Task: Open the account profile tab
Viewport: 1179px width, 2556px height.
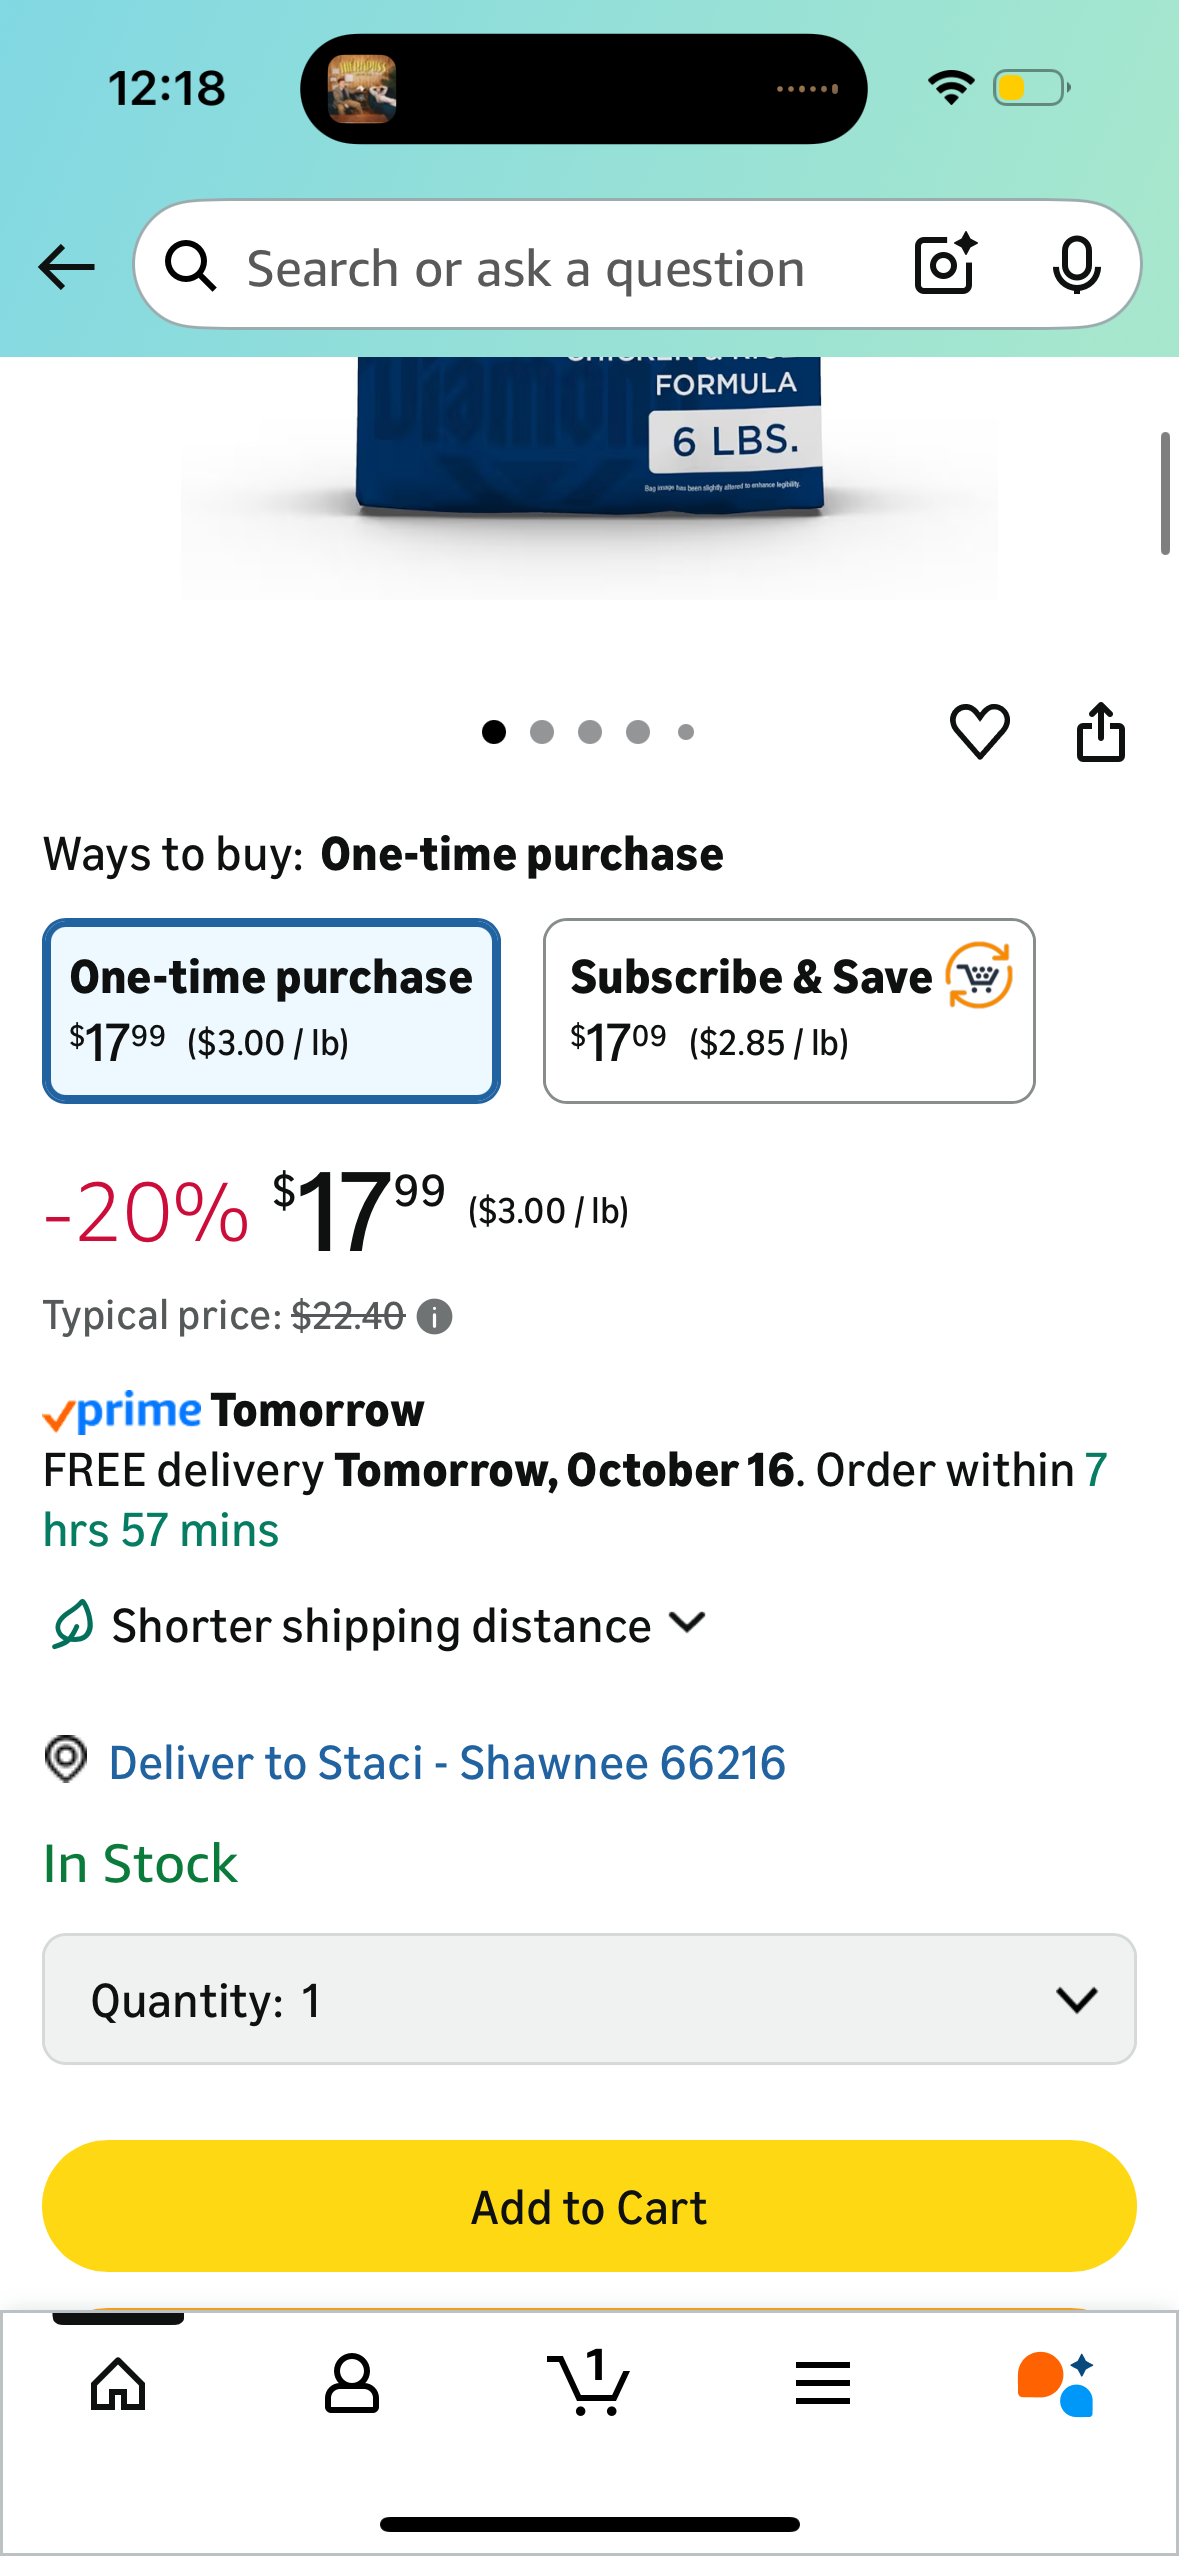Action: click(x=351, y=2384)
